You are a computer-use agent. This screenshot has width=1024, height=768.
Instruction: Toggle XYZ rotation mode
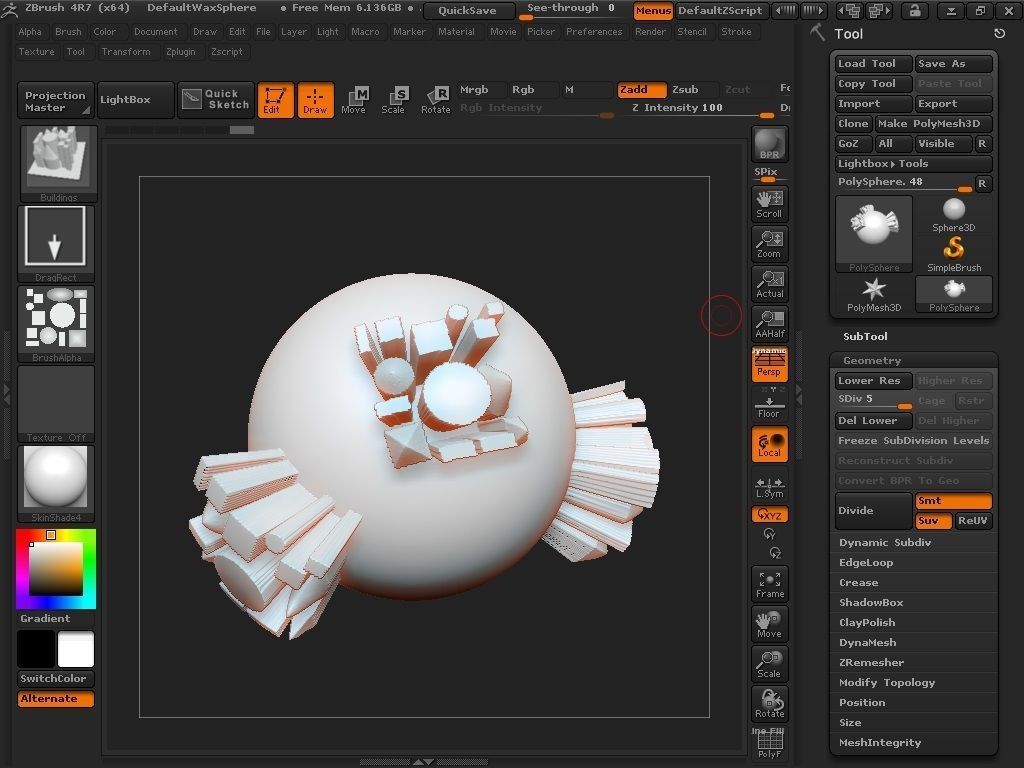769,515
